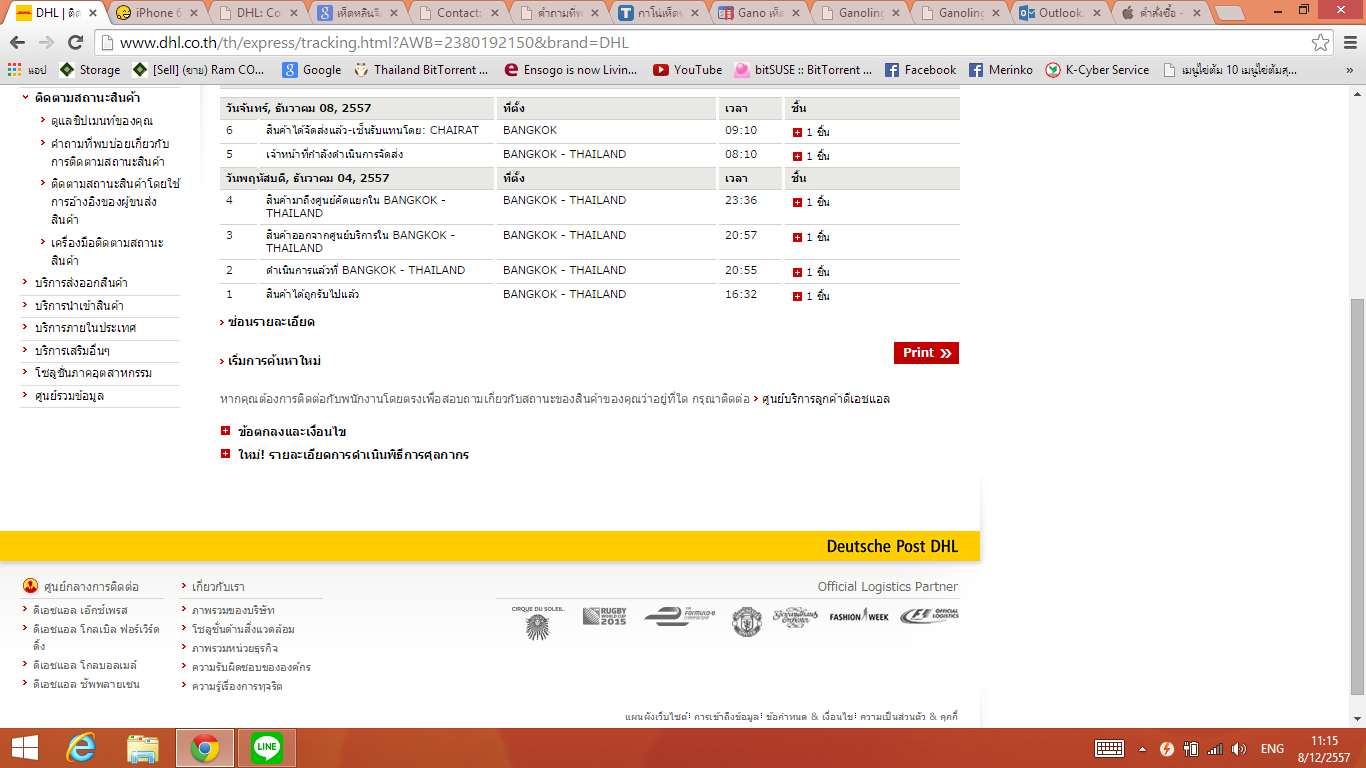Viewport: 1366px width, 768px height.
Task: Expand piece details for row 6 CHAIRAT
Action: tap(797, 132)
